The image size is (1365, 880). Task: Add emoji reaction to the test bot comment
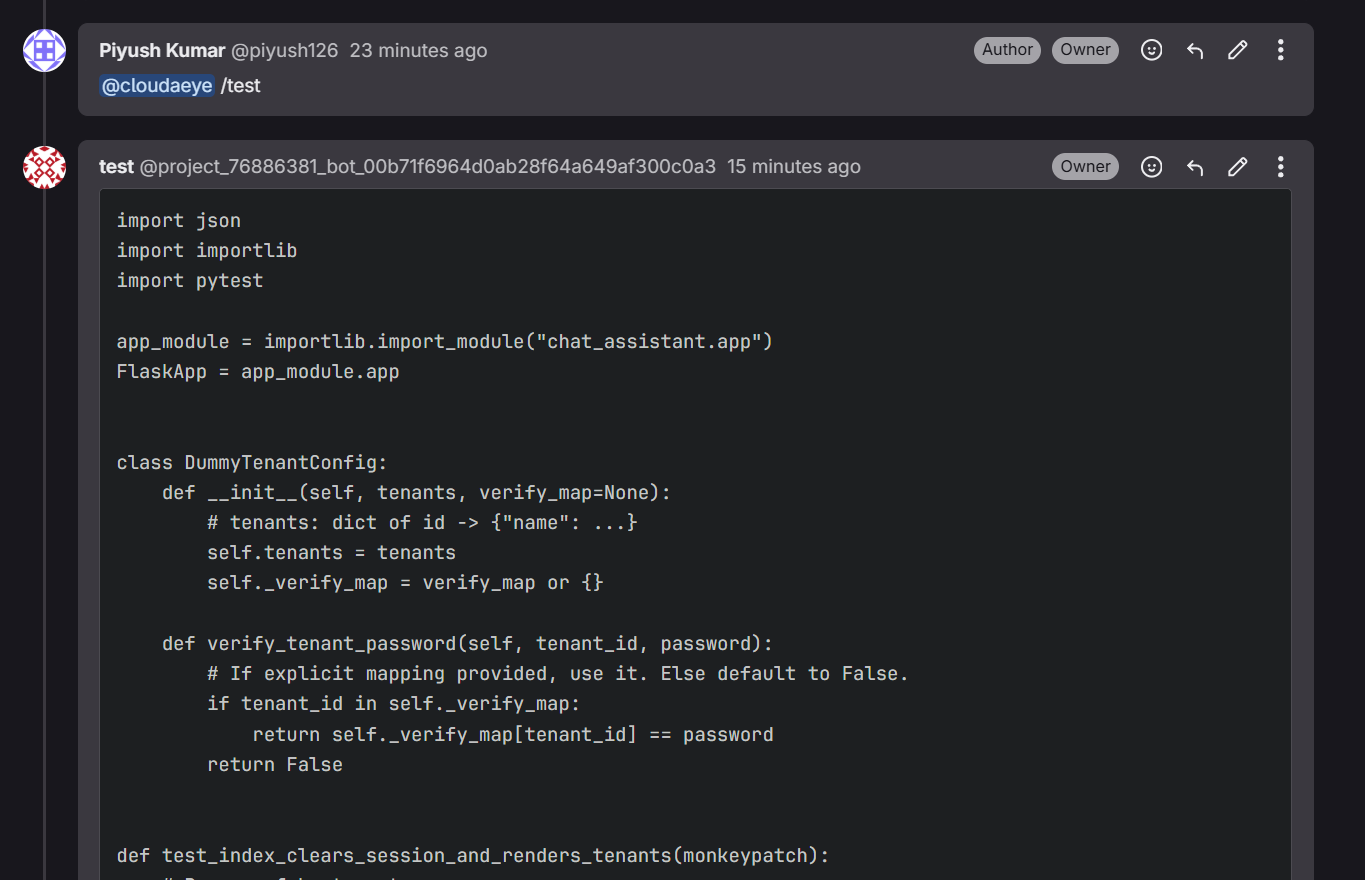(1151, 166)
